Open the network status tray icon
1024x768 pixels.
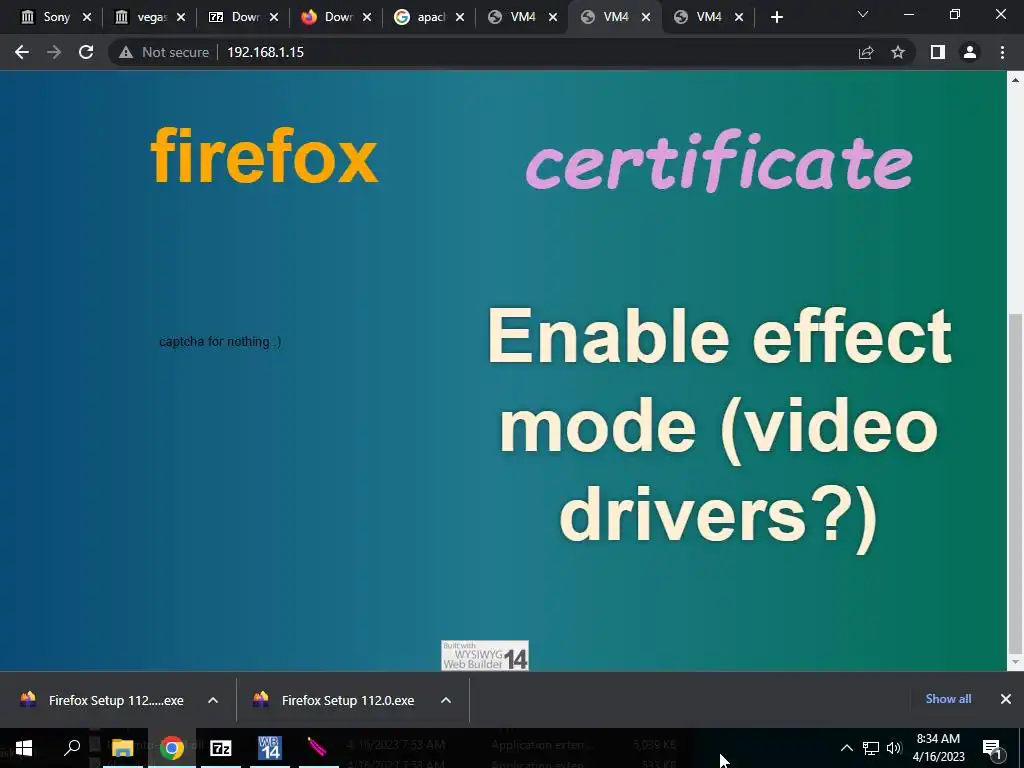(871, 748)
